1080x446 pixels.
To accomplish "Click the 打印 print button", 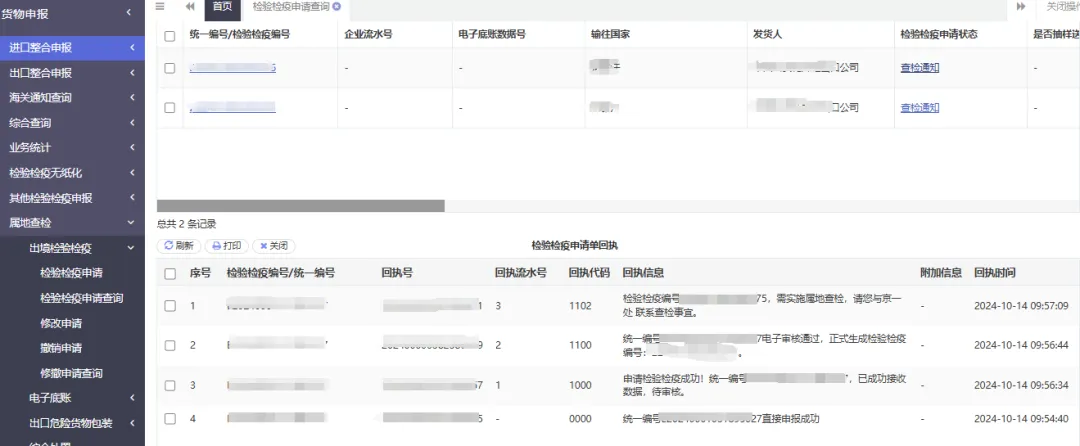I will pos(227,246).
